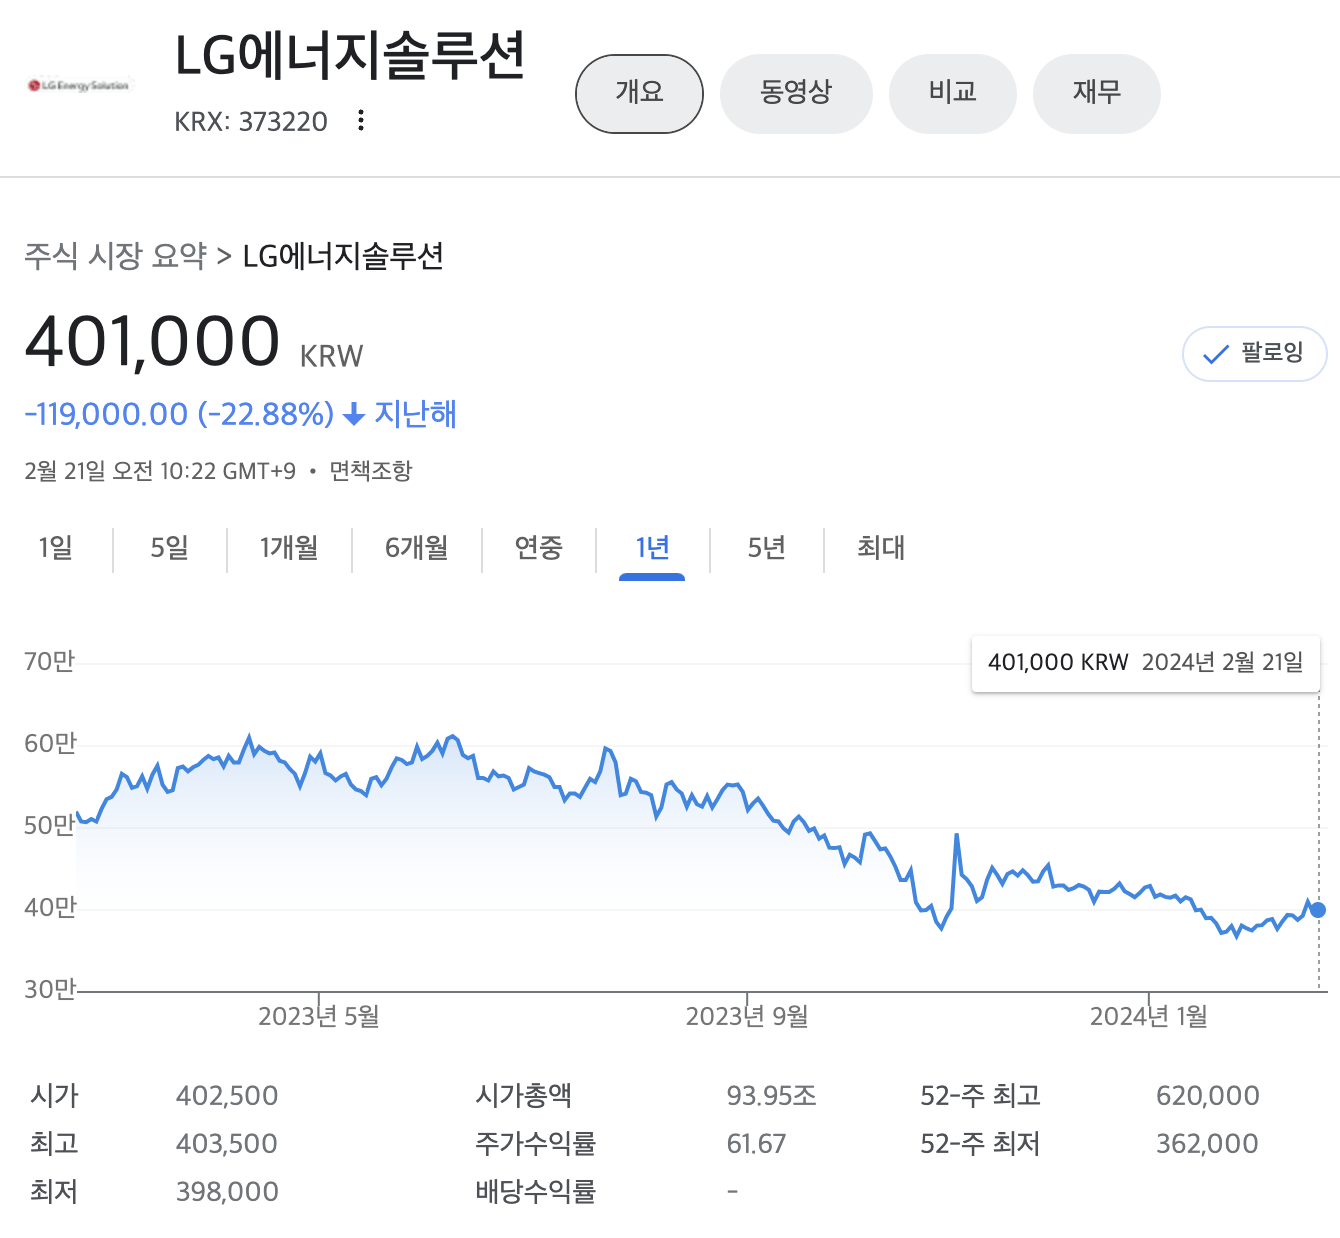
Task: Click the 70만 y-axis label
Action: [x=50, y=662]
